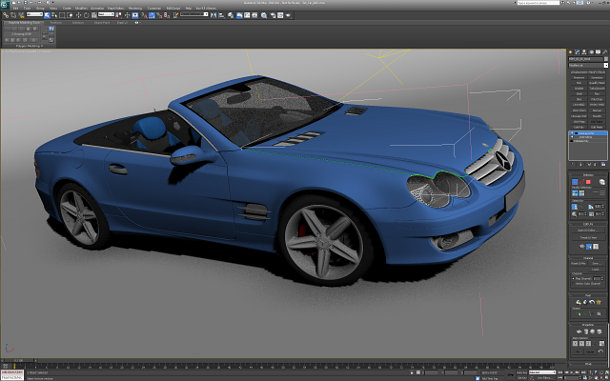Open the Curve Editor from the toolbar
This screenshot has width=610, height=381.
tap(247, 15)
